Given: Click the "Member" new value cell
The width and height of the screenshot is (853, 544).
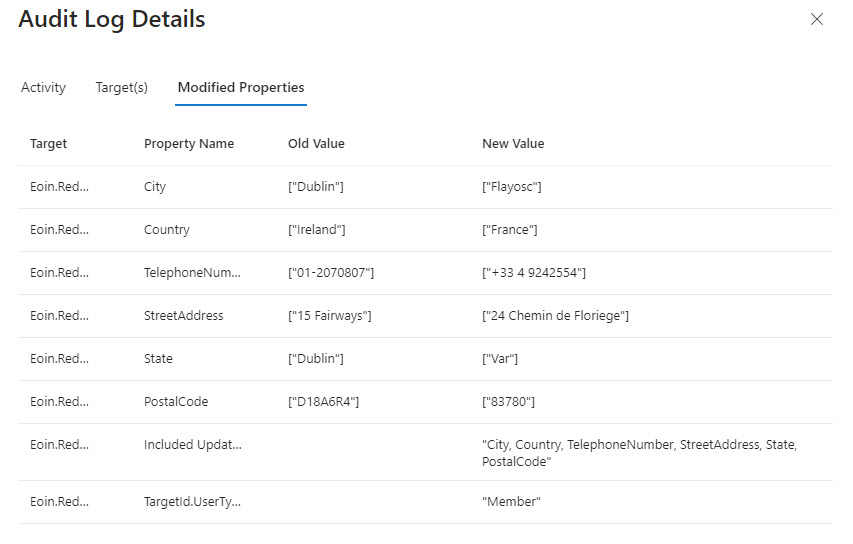Looking at the screenshot, I should [511, 502].
